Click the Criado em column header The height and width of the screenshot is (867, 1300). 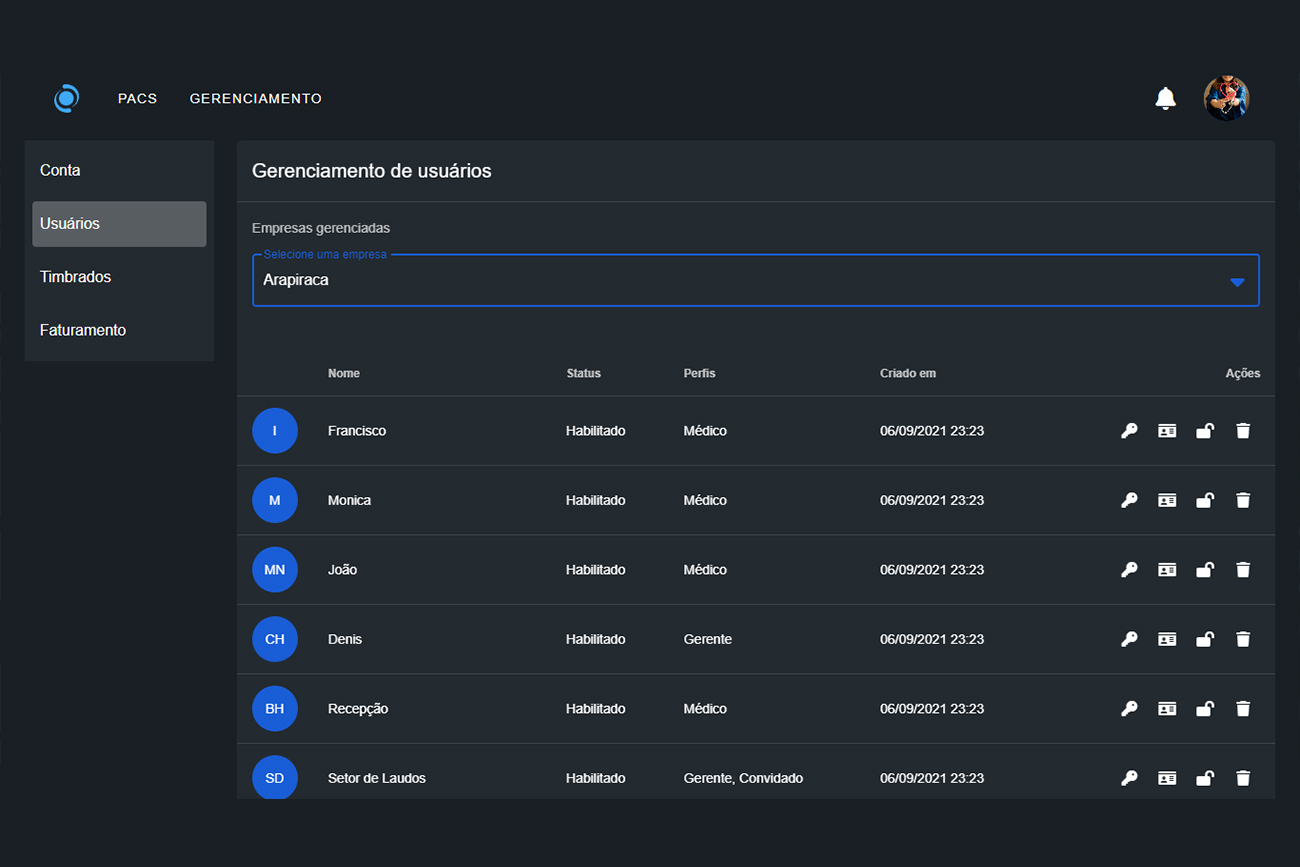coord(908,373)
